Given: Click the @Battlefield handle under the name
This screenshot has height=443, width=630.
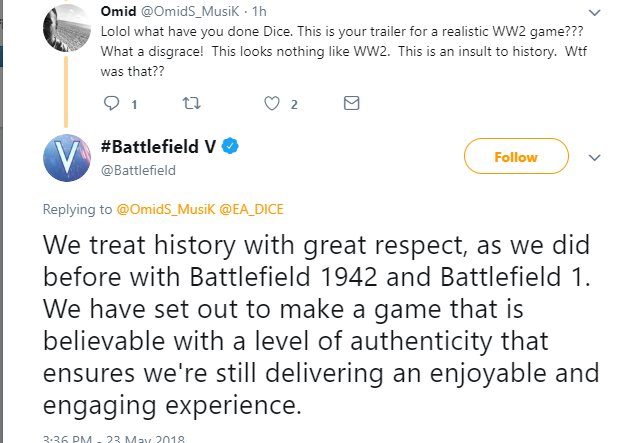Looking at the screenshot, I should [x=139, y=170].
